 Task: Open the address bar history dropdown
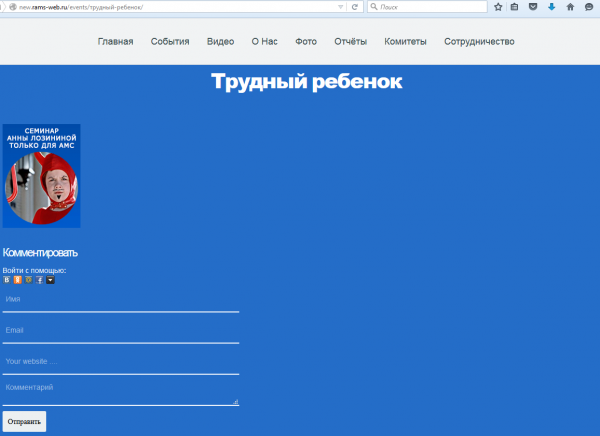coord(341,7)
